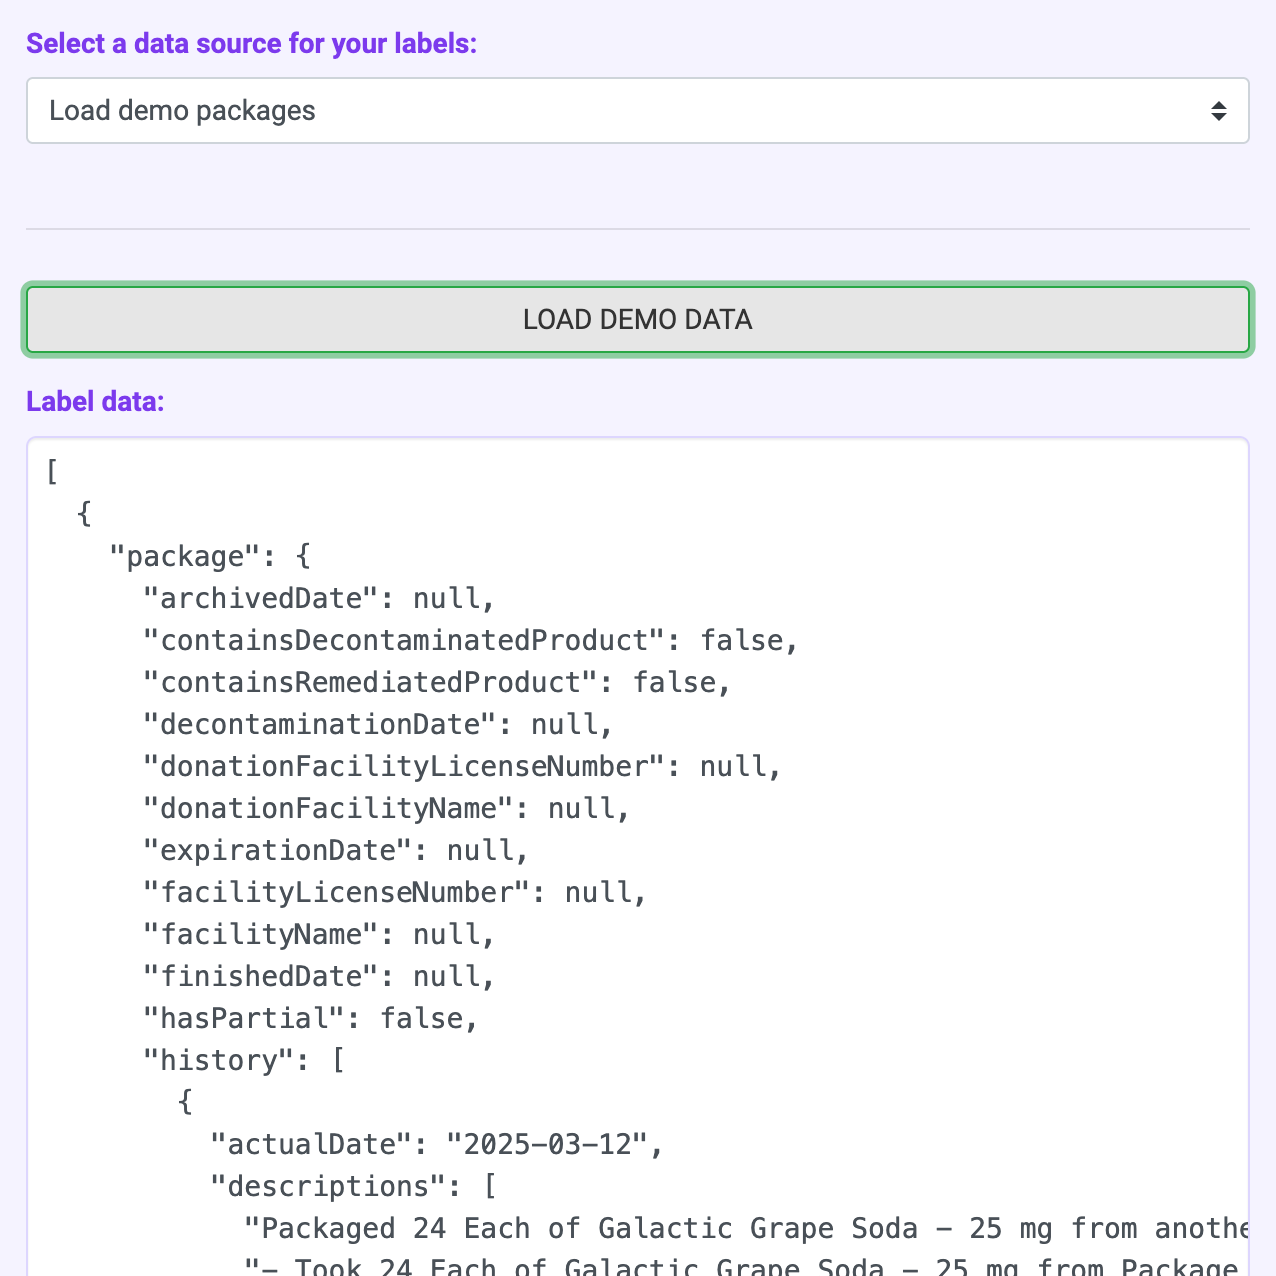Click the "actualDate" value 2025-03-12

[547, 1144]
